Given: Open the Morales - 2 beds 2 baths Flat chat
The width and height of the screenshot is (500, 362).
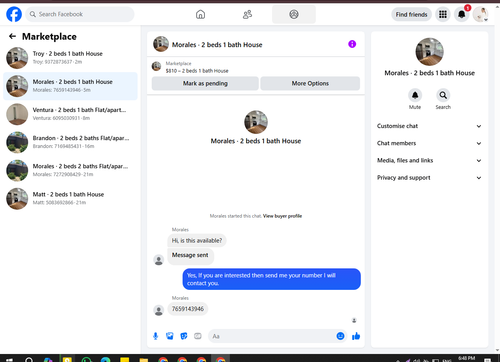Looking at the screenshot, I should coord(70,170).
